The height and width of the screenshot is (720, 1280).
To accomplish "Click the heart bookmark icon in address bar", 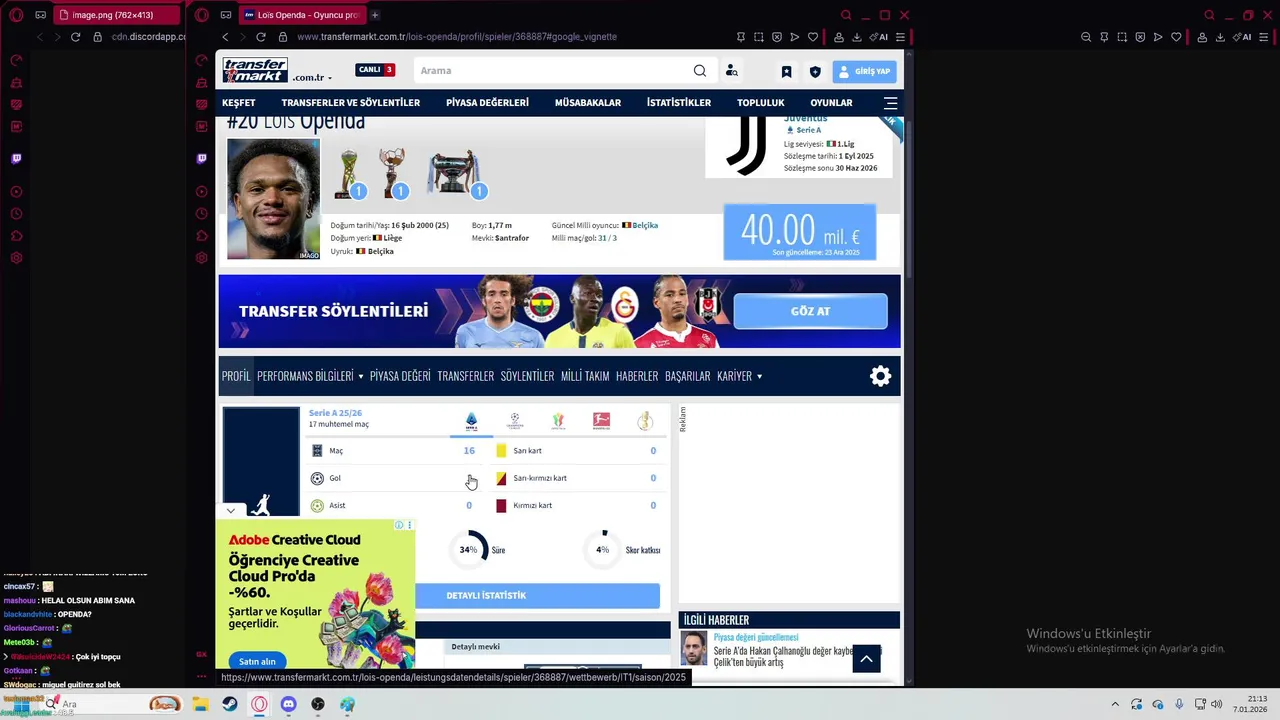I will (x=813, y=37).
